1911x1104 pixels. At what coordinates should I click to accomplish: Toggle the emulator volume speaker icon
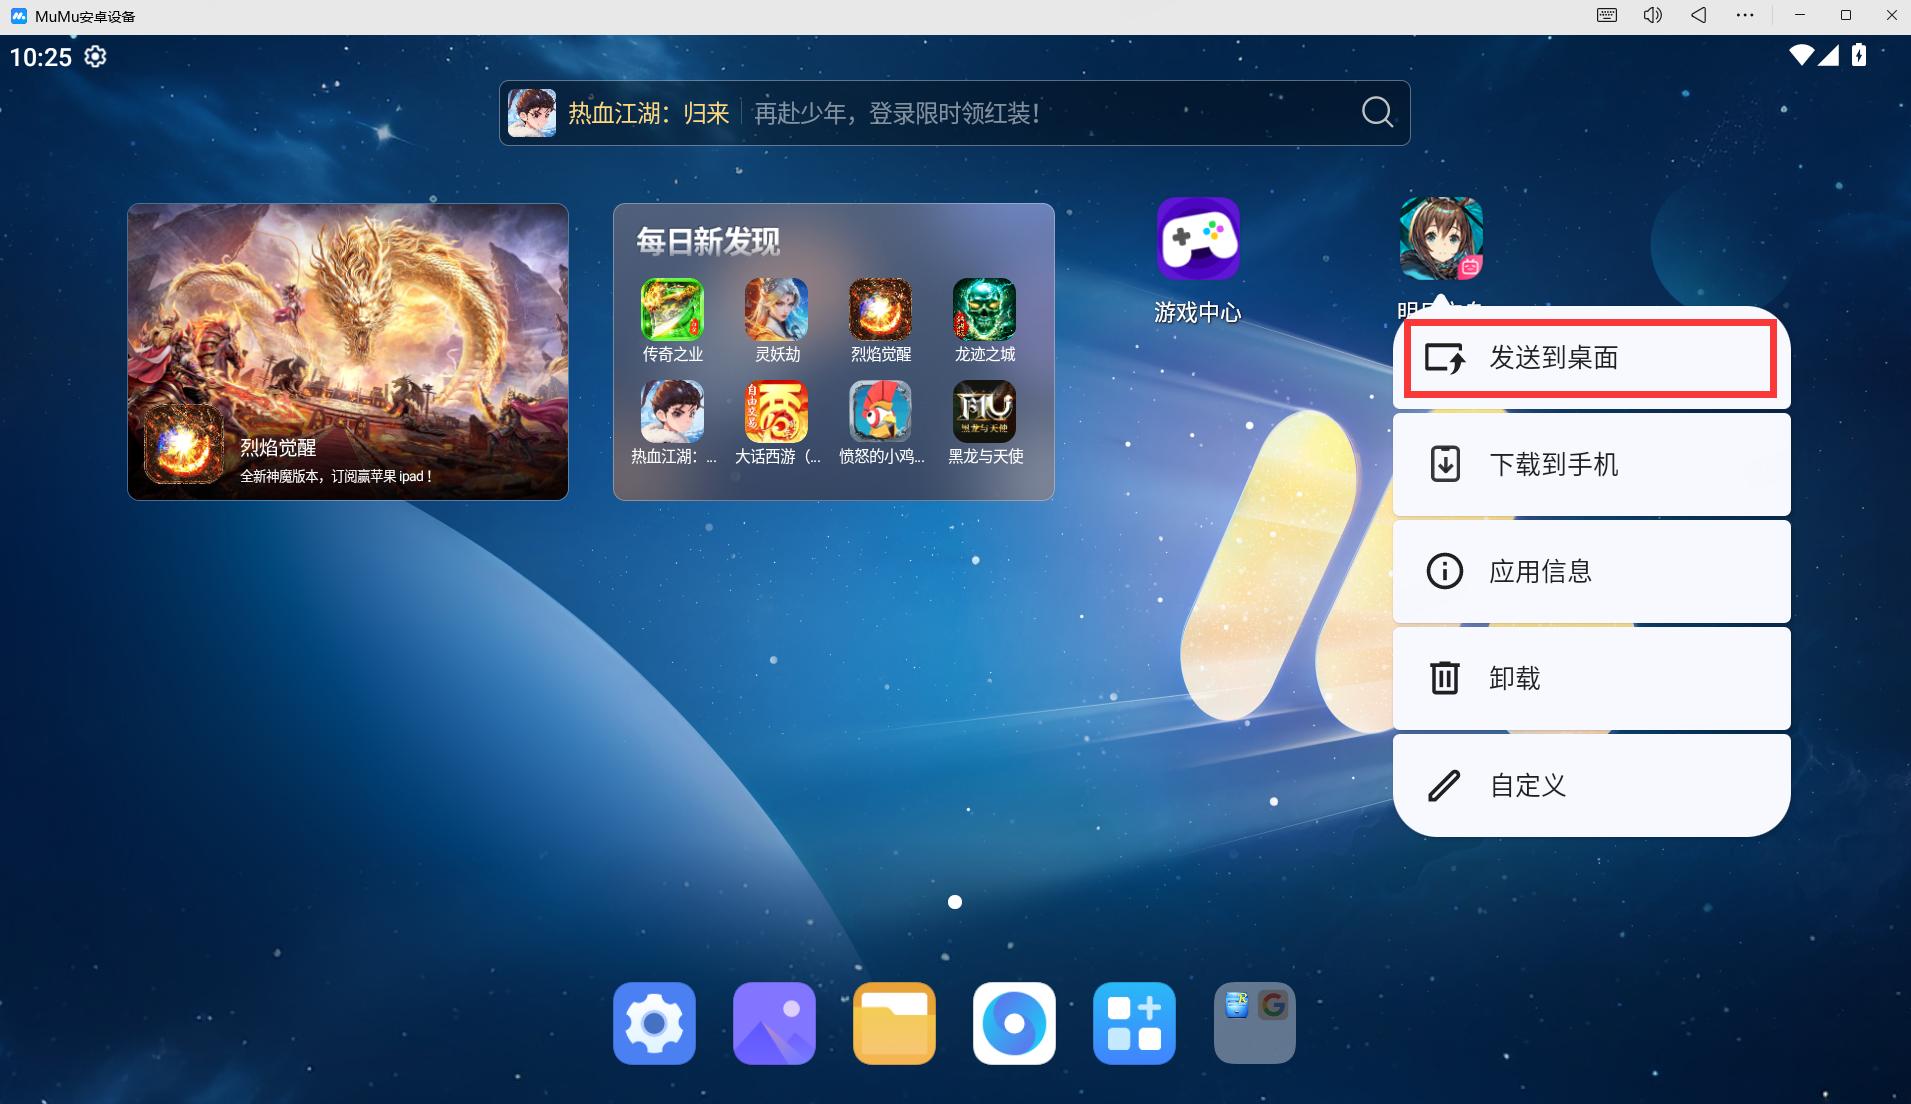point(1652,16)
